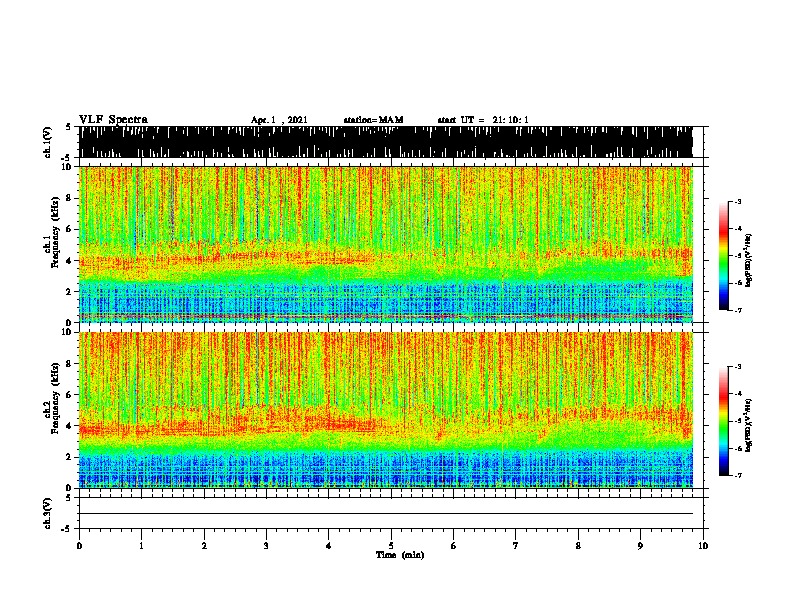The image size is (792, 612).
Task: Click the ch.3 flat signal line panel
Action: click(x=391, y=513)
